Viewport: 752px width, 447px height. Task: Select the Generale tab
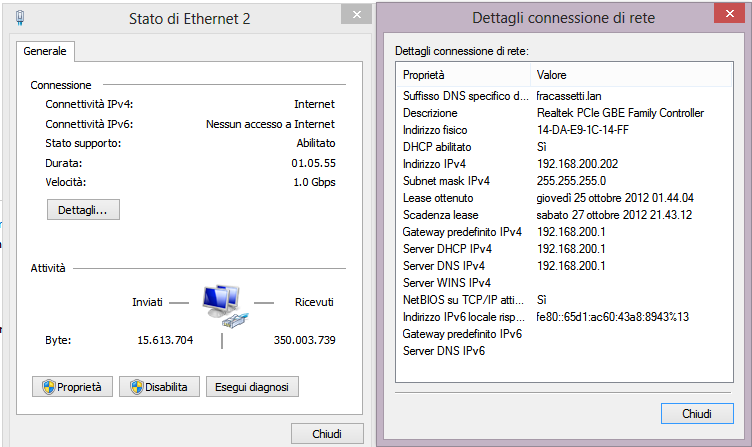click(x=45, y=51)
